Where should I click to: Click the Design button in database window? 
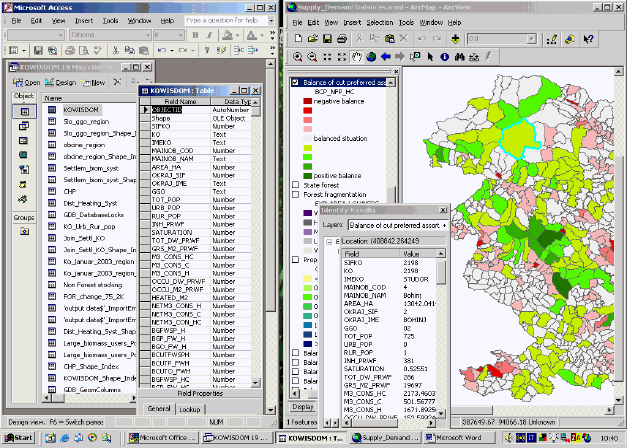(x=59, y=82)
